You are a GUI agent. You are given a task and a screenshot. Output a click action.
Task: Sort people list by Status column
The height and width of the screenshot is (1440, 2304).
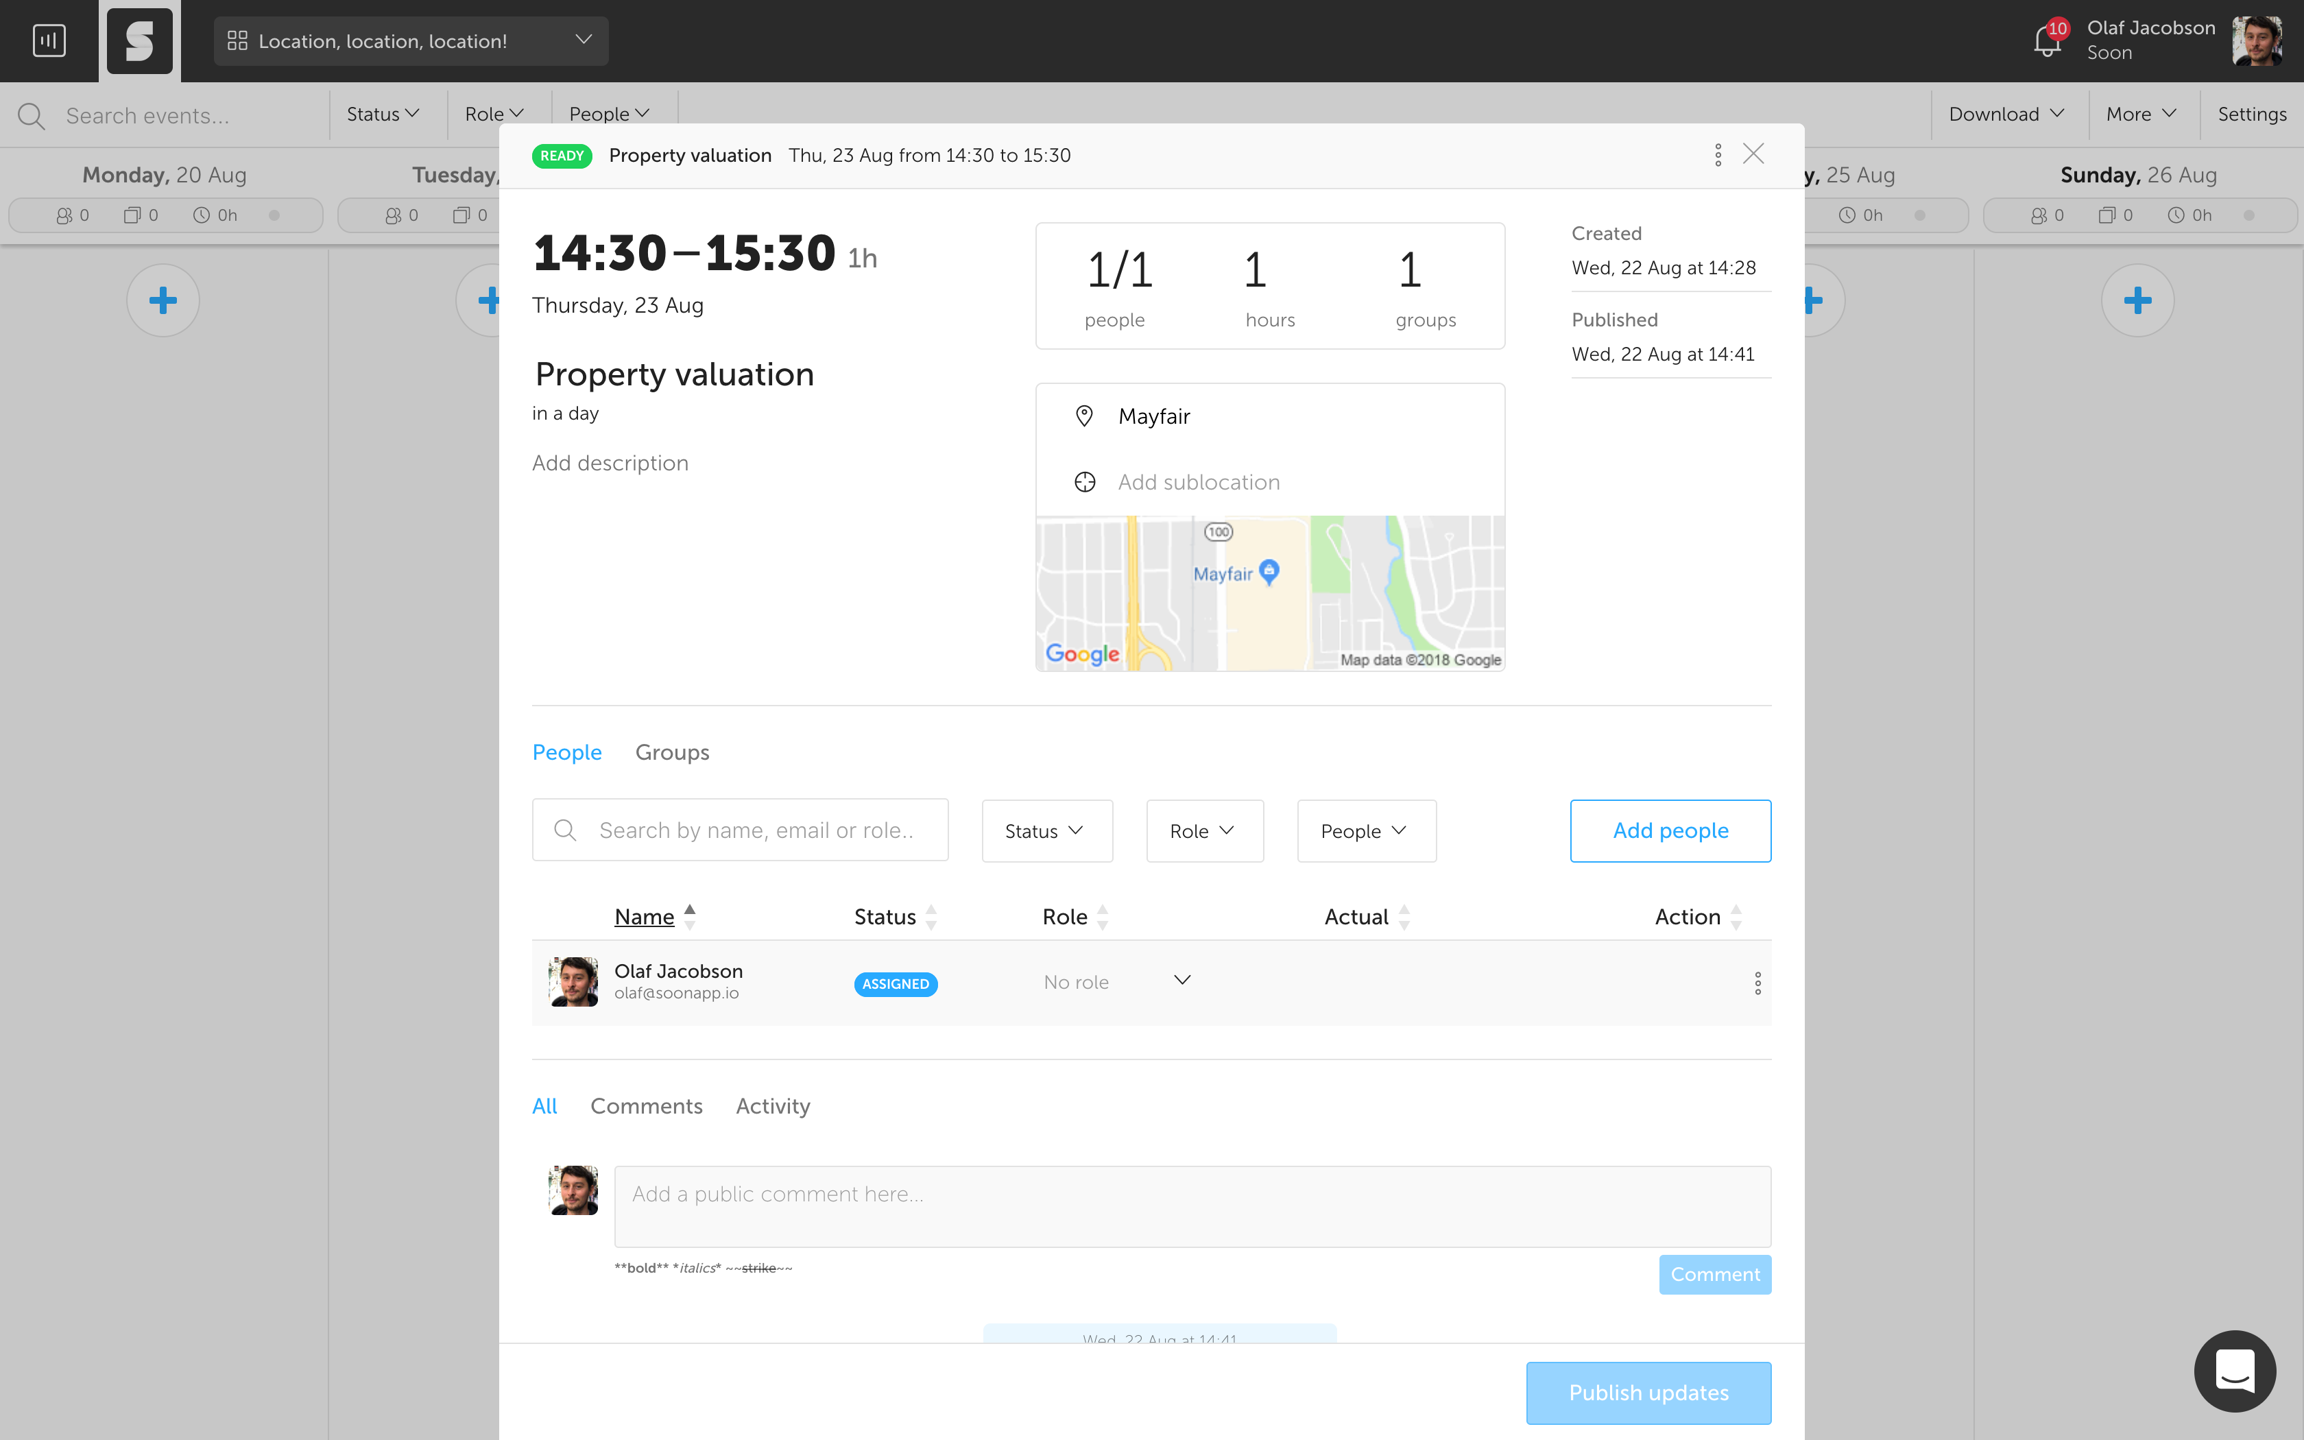(x=885, y=917)
